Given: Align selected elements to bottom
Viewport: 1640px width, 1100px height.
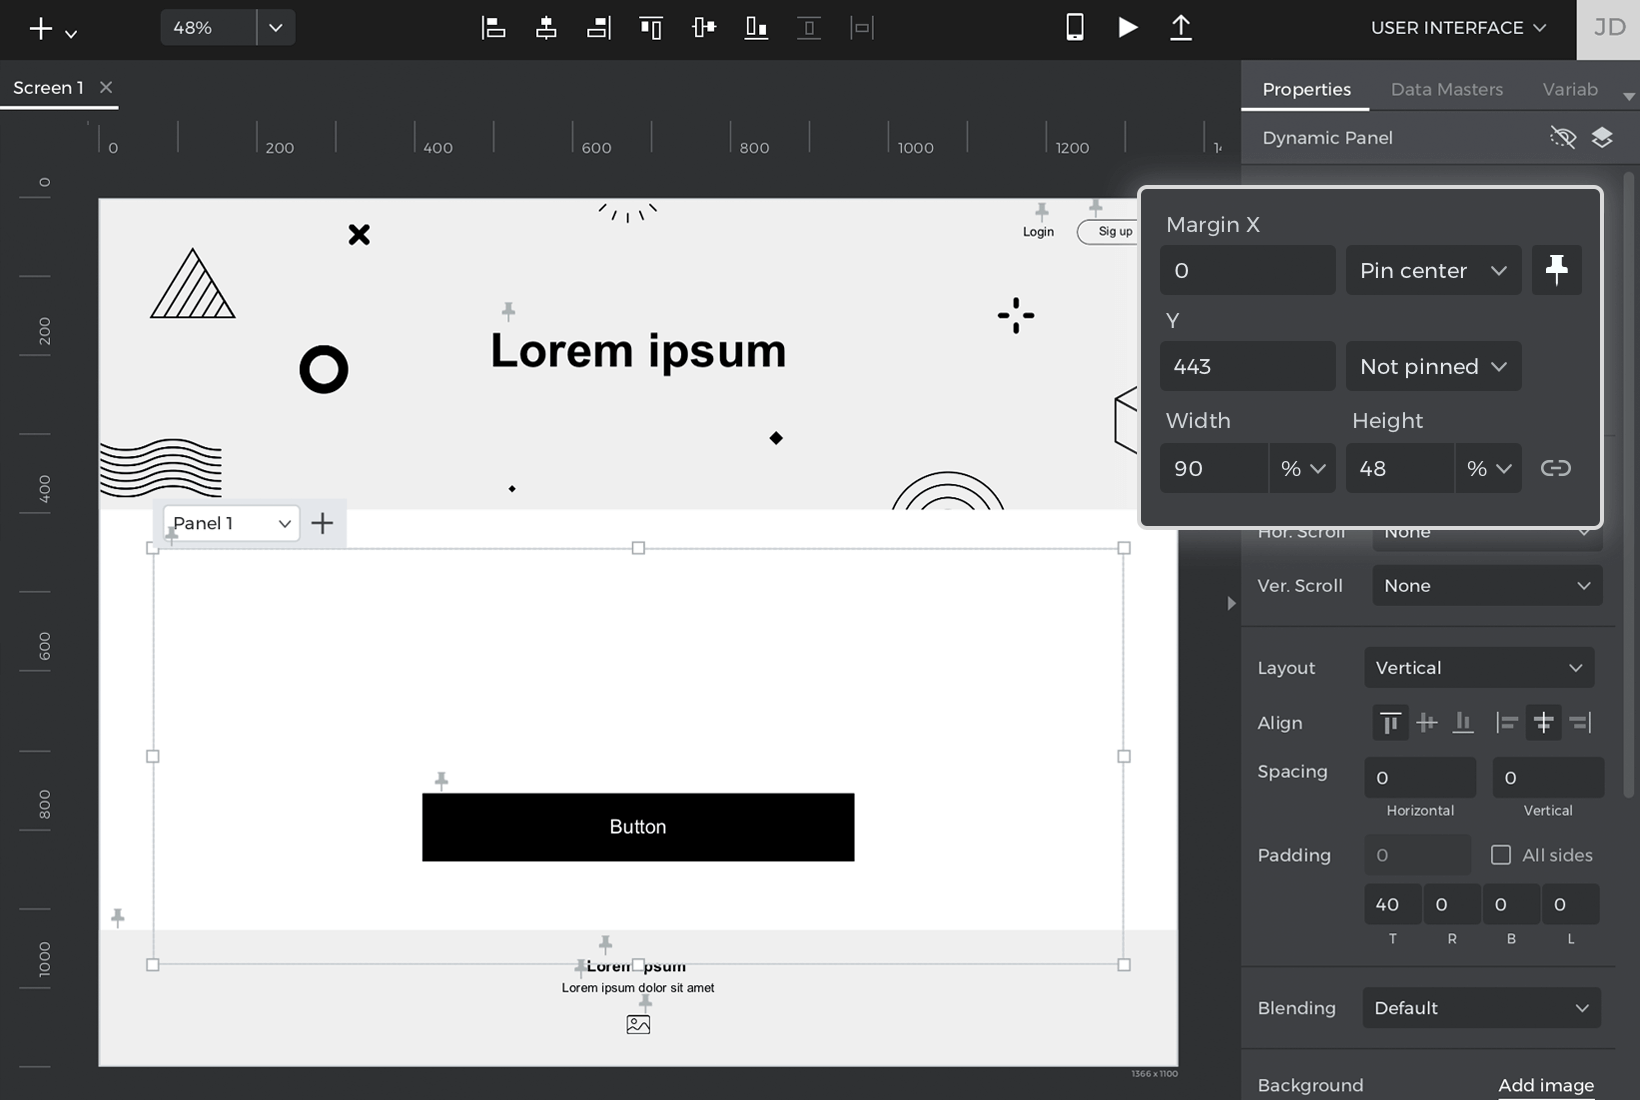Looking at the screenshot, I should pyautogui.click(x=756, y=28).
